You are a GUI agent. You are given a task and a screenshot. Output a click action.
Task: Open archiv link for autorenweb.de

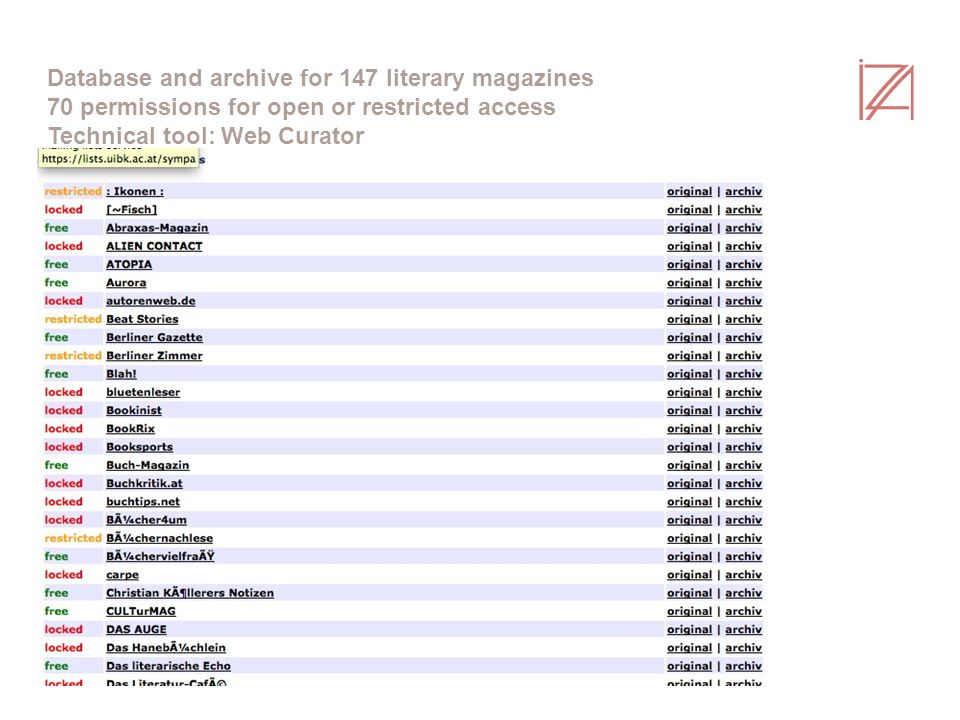[743, 301]
